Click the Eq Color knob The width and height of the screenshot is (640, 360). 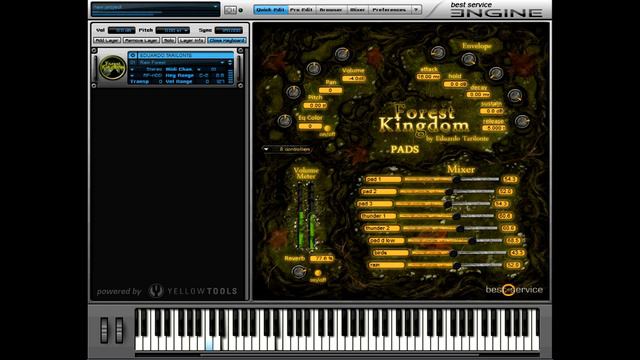[284, 120]
